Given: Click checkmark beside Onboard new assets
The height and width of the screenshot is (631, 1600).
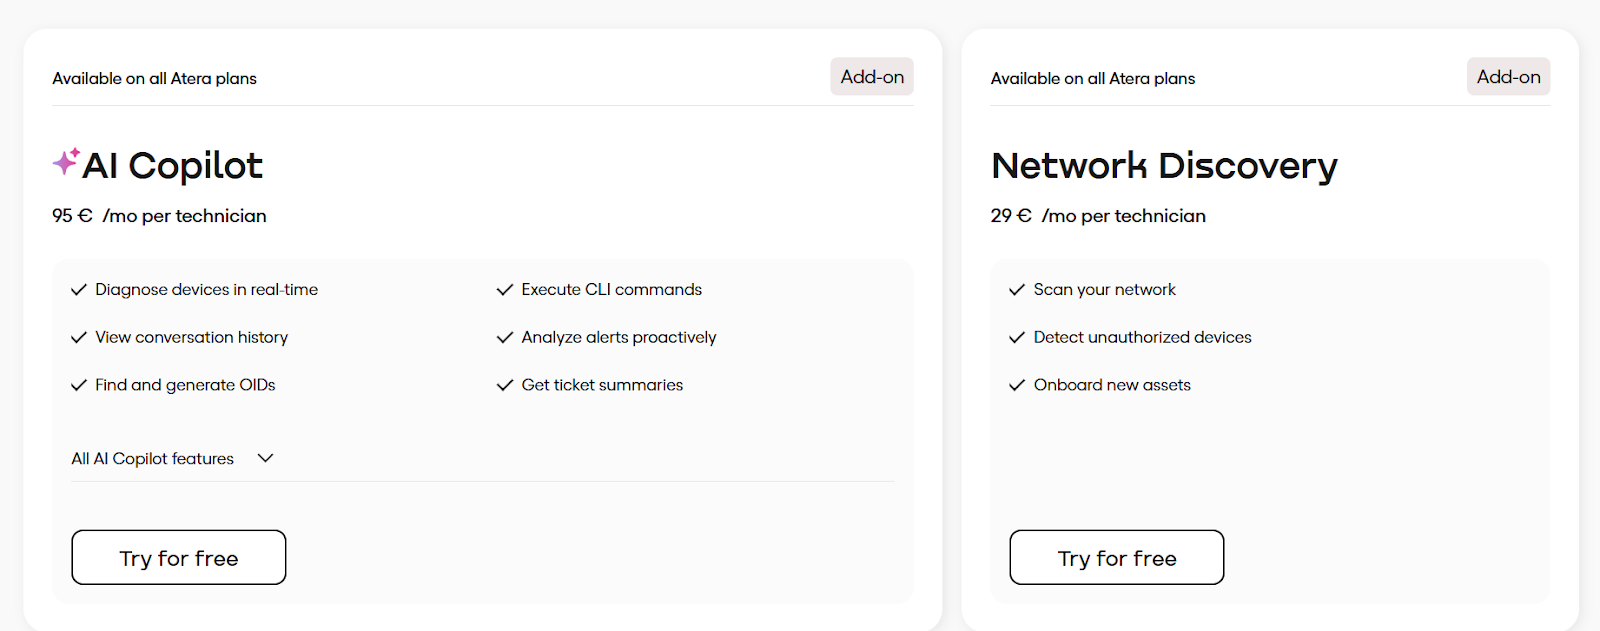Looking at the screenshot, I should [x=1017, y=385].
